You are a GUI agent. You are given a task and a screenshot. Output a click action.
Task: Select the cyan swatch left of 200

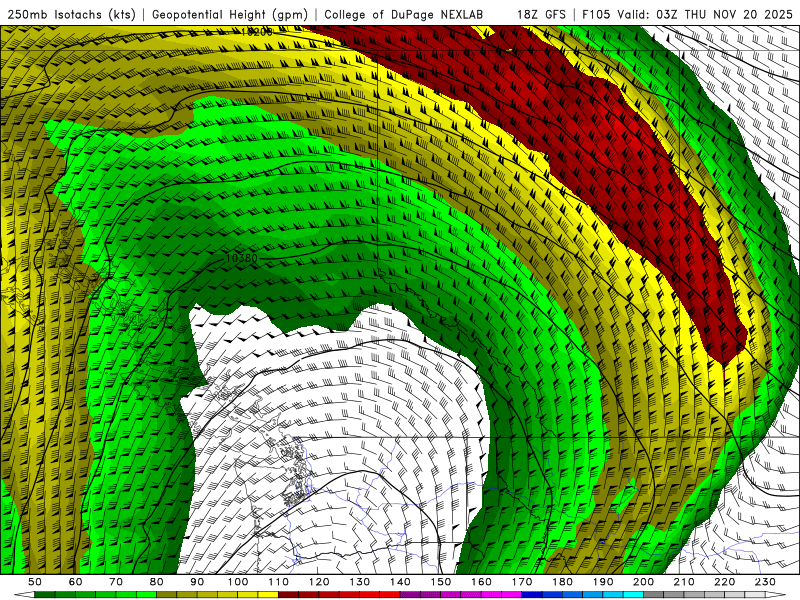(x=633, y=595)
